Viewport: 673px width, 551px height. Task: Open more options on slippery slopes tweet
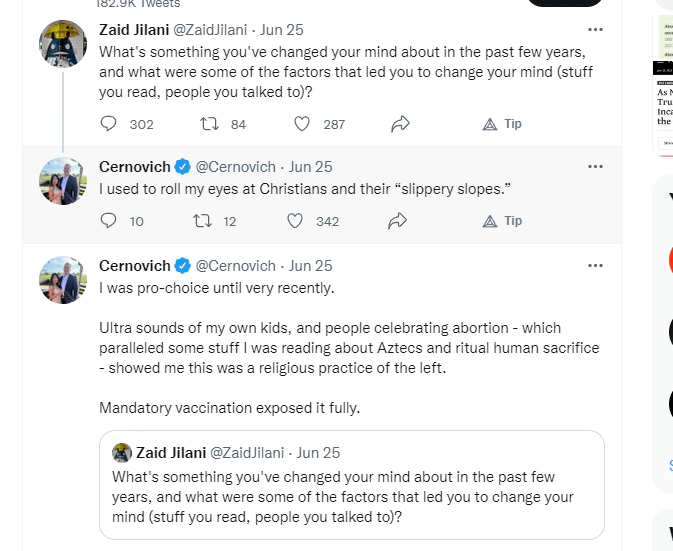pyautogui.click(x=596, y=167)
